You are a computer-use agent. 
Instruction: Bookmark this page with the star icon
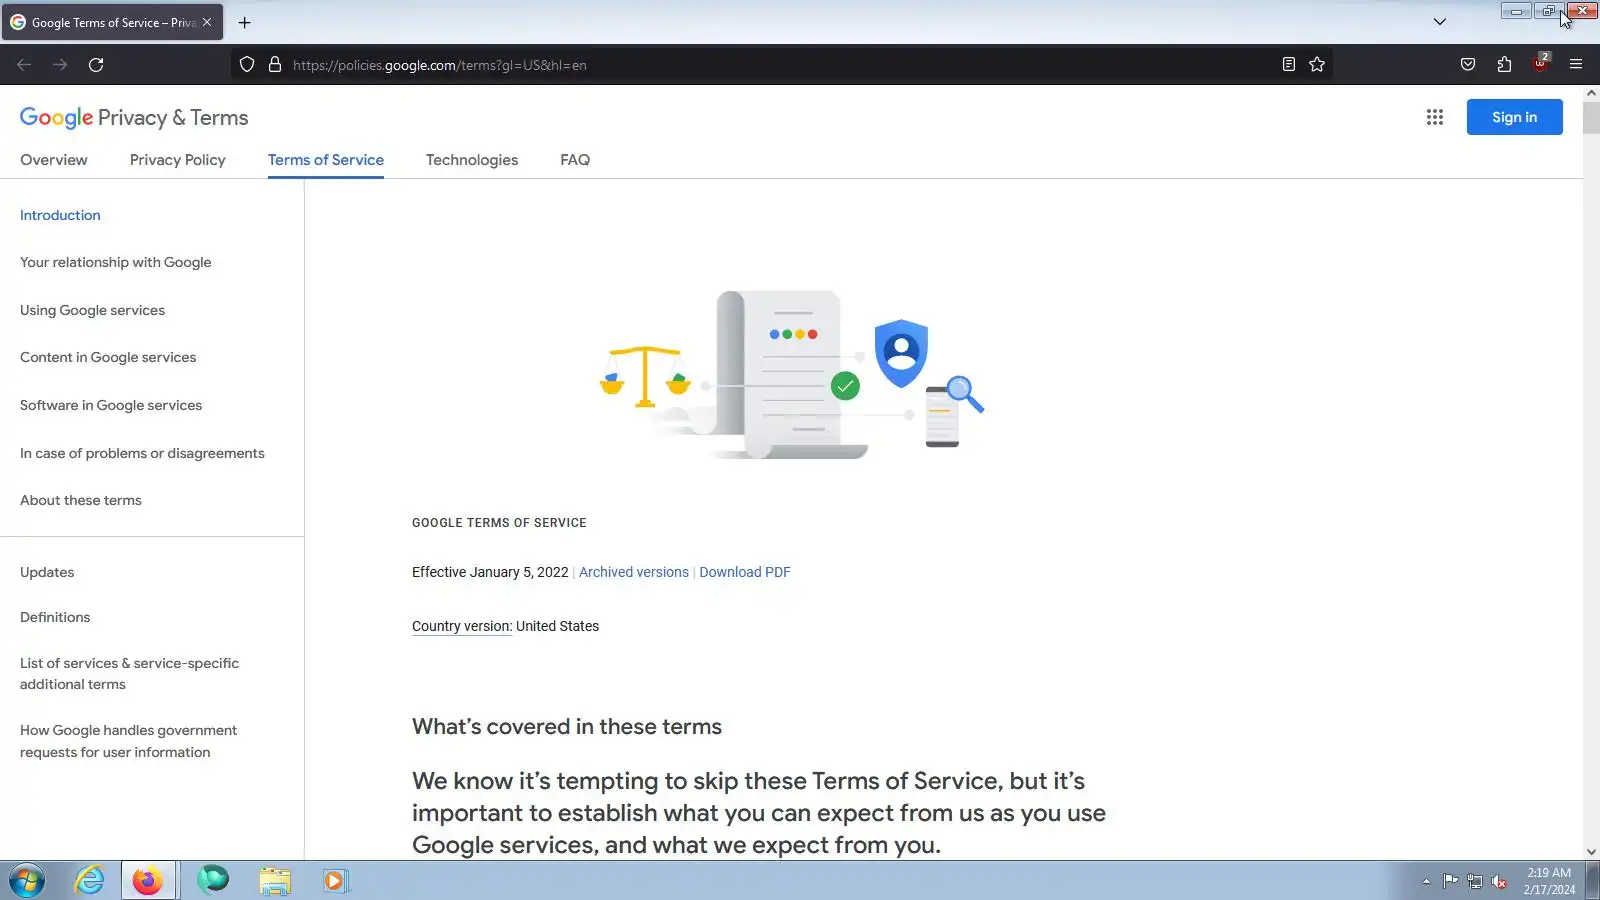[x=1317, y=65]
